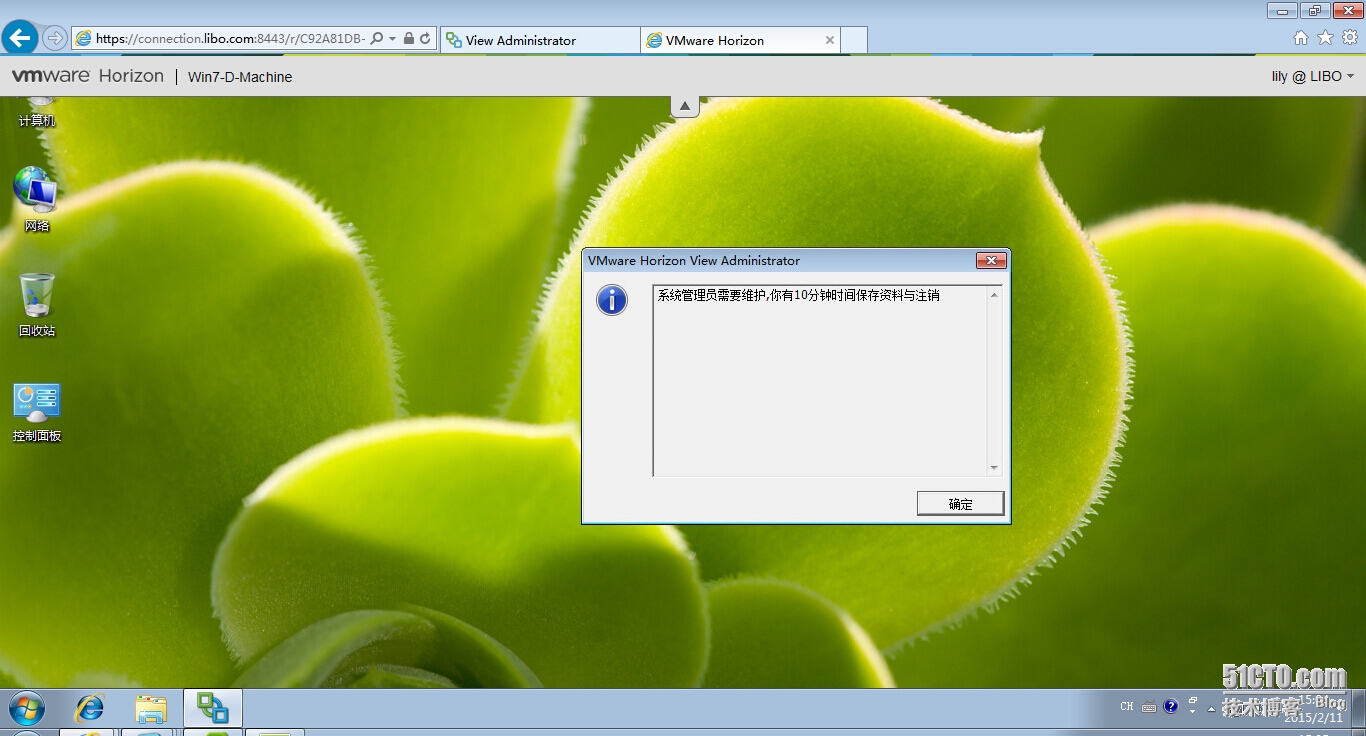Expand the Horizon toolbar pull-down handle
Image resolution: width=1366 pixels, height=736 pixels.
(x=685, y=106)
